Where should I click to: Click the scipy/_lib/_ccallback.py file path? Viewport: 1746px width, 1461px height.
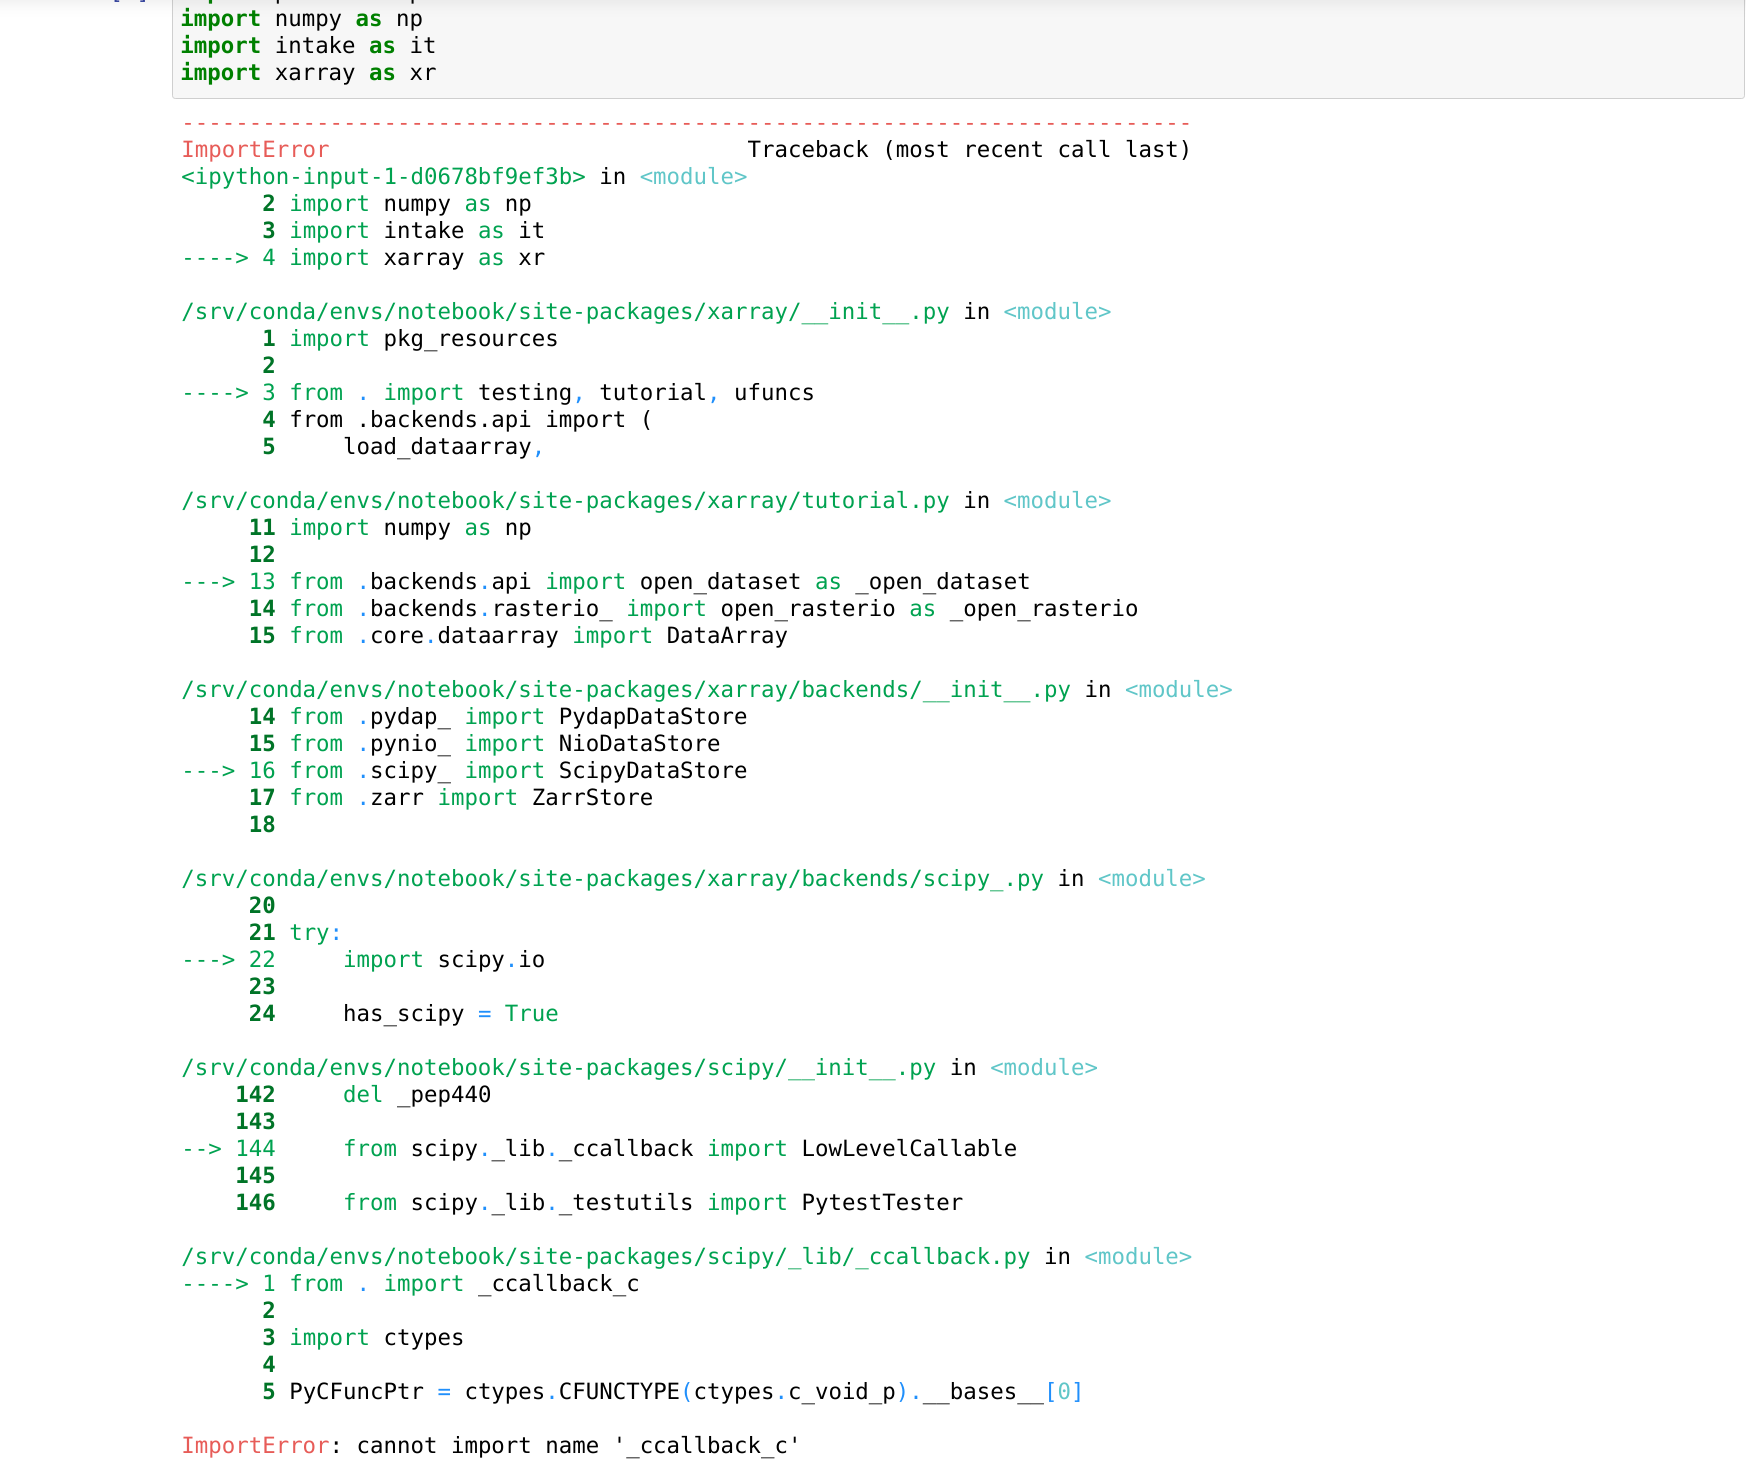tap(604, 1256)
